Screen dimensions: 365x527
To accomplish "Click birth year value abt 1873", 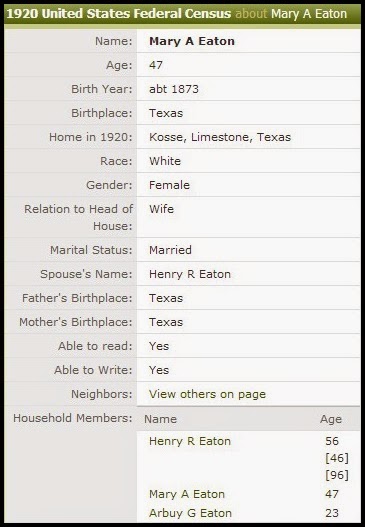I will point(174,89).
